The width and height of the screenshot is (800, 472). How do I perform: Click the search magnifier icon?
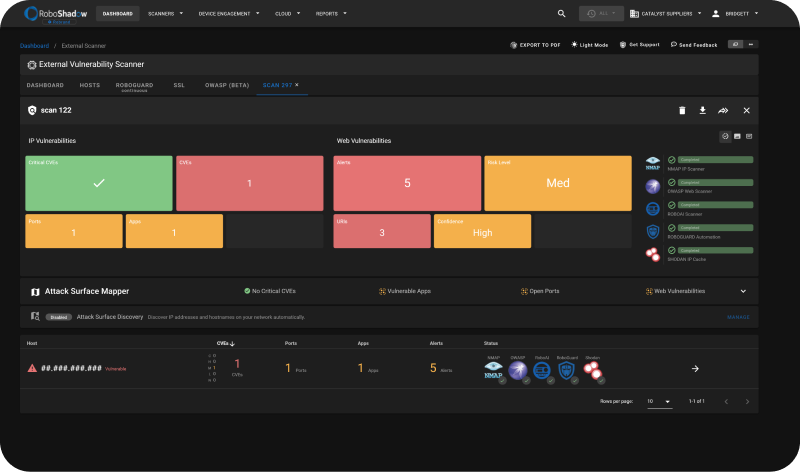click(x=561, y=14)
